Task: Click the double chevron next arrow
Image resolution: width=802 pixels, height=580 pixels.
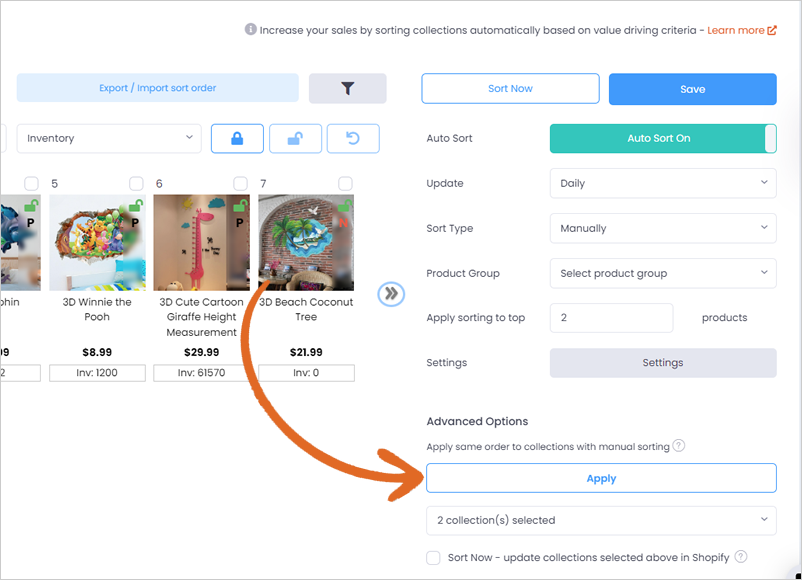Action: click(391, 294)
